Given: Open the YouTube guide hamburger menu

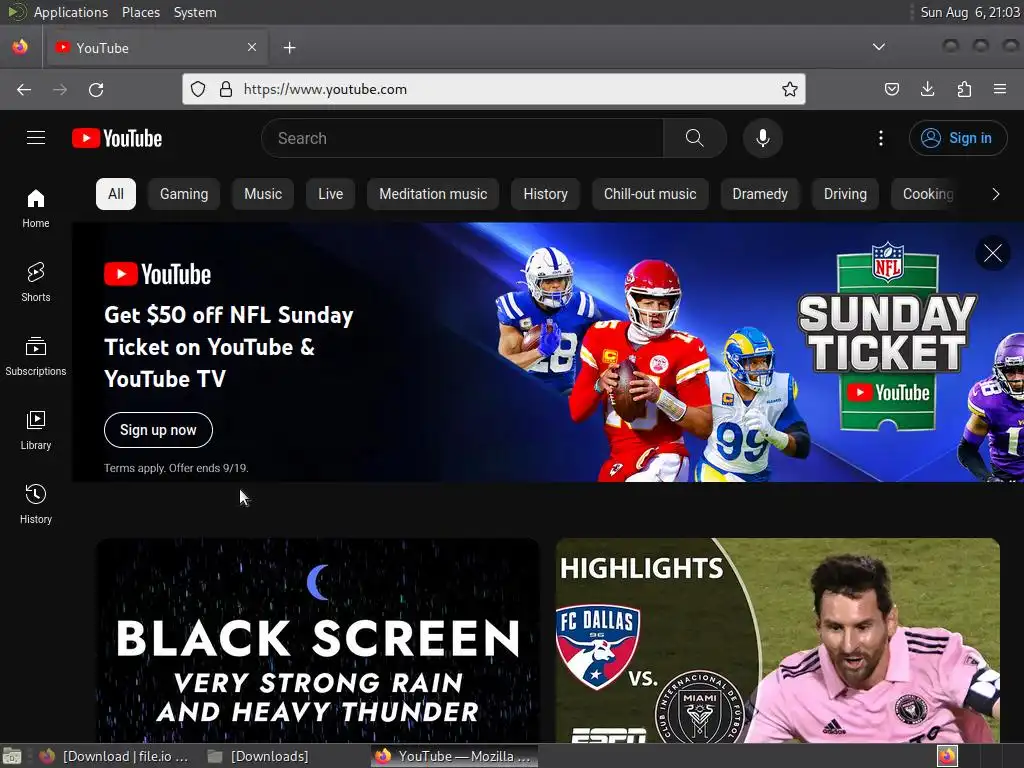Looking at the screenshot, I should point(36,138).
